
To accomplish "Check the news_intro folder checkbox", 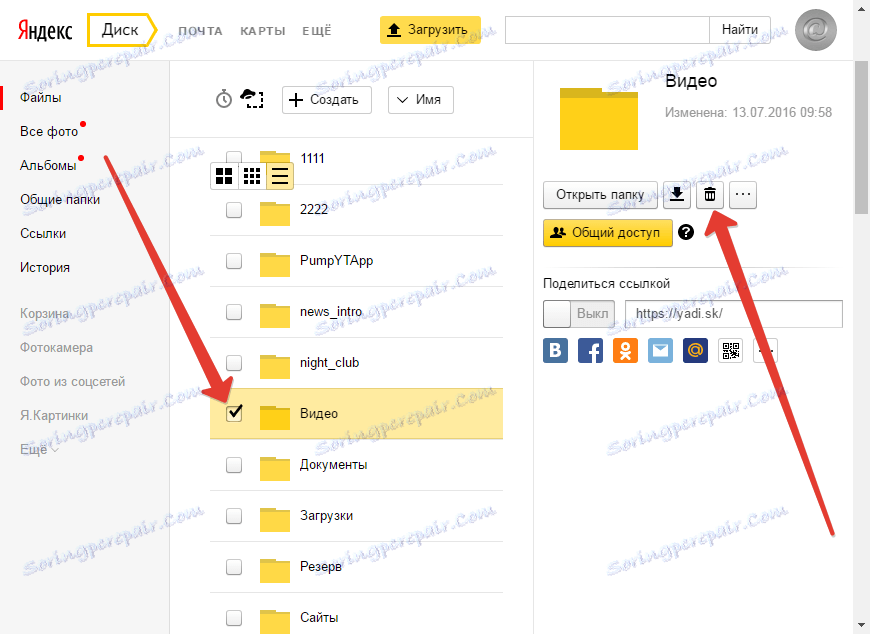I will click(234, 312).
